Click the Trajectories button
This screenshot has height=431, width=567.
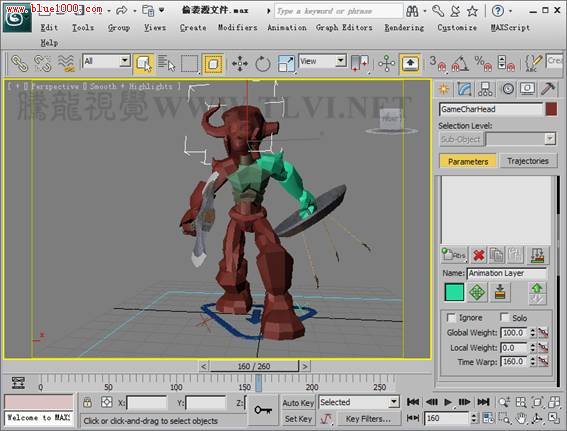pos(528,161)
